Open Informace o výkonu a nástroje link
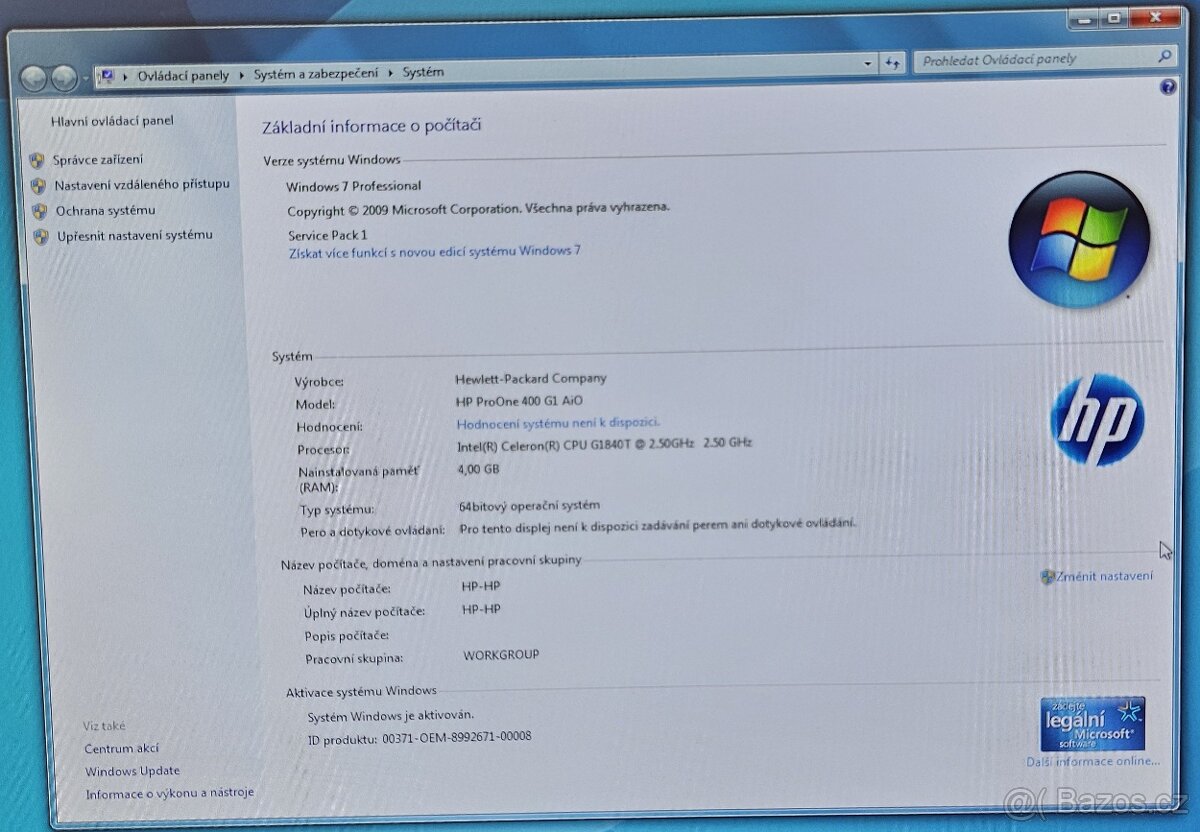This screenshot has height=832, width=1200. click(x=170, y=793)
